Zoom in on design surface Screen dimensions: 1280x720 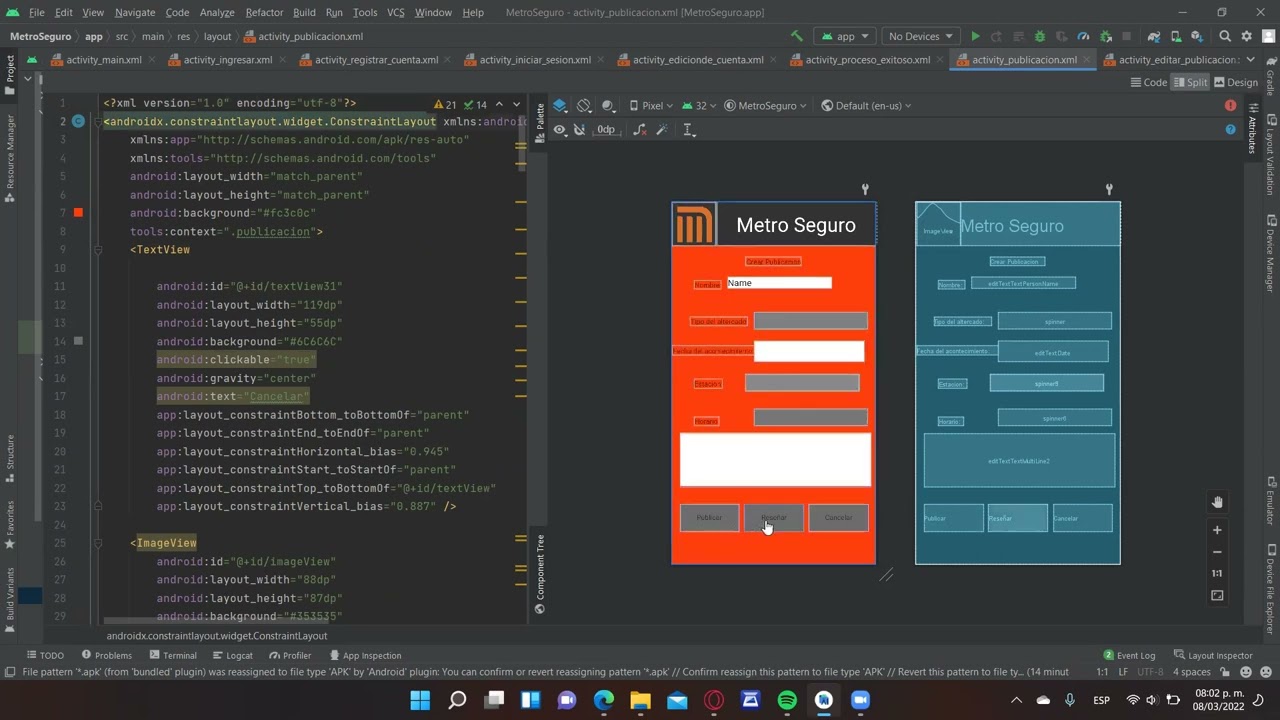click(1217, 530)
